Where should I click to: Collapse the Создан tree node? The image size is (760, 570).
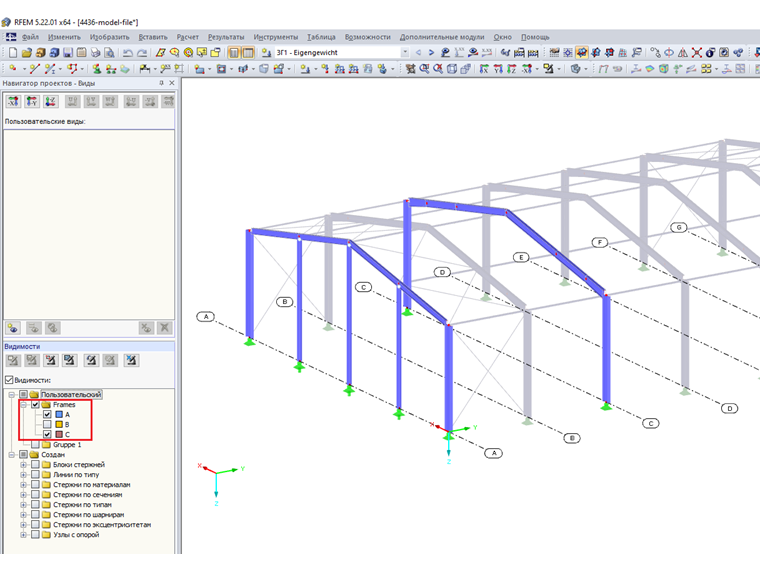pos(12,455)
